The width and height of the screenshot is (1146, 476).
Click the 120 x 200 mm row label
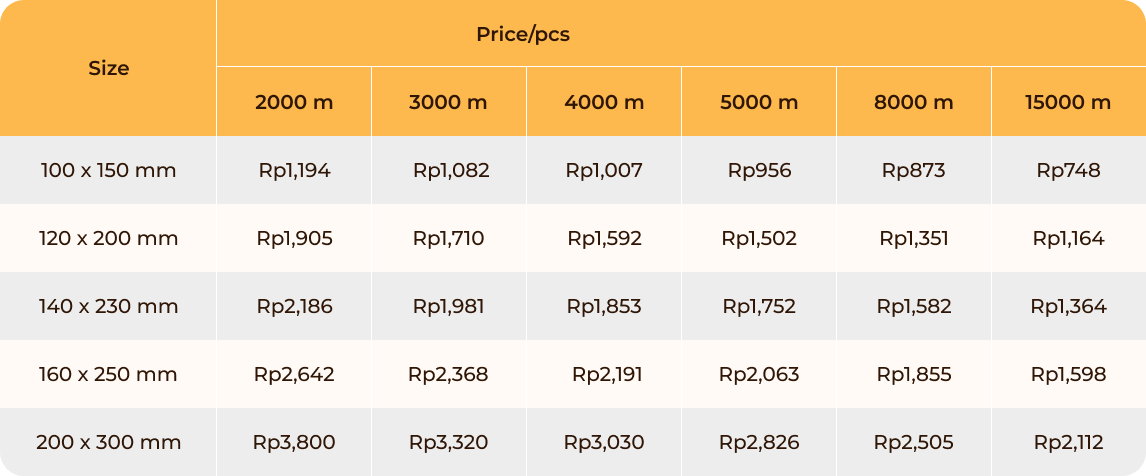point(108,238)
